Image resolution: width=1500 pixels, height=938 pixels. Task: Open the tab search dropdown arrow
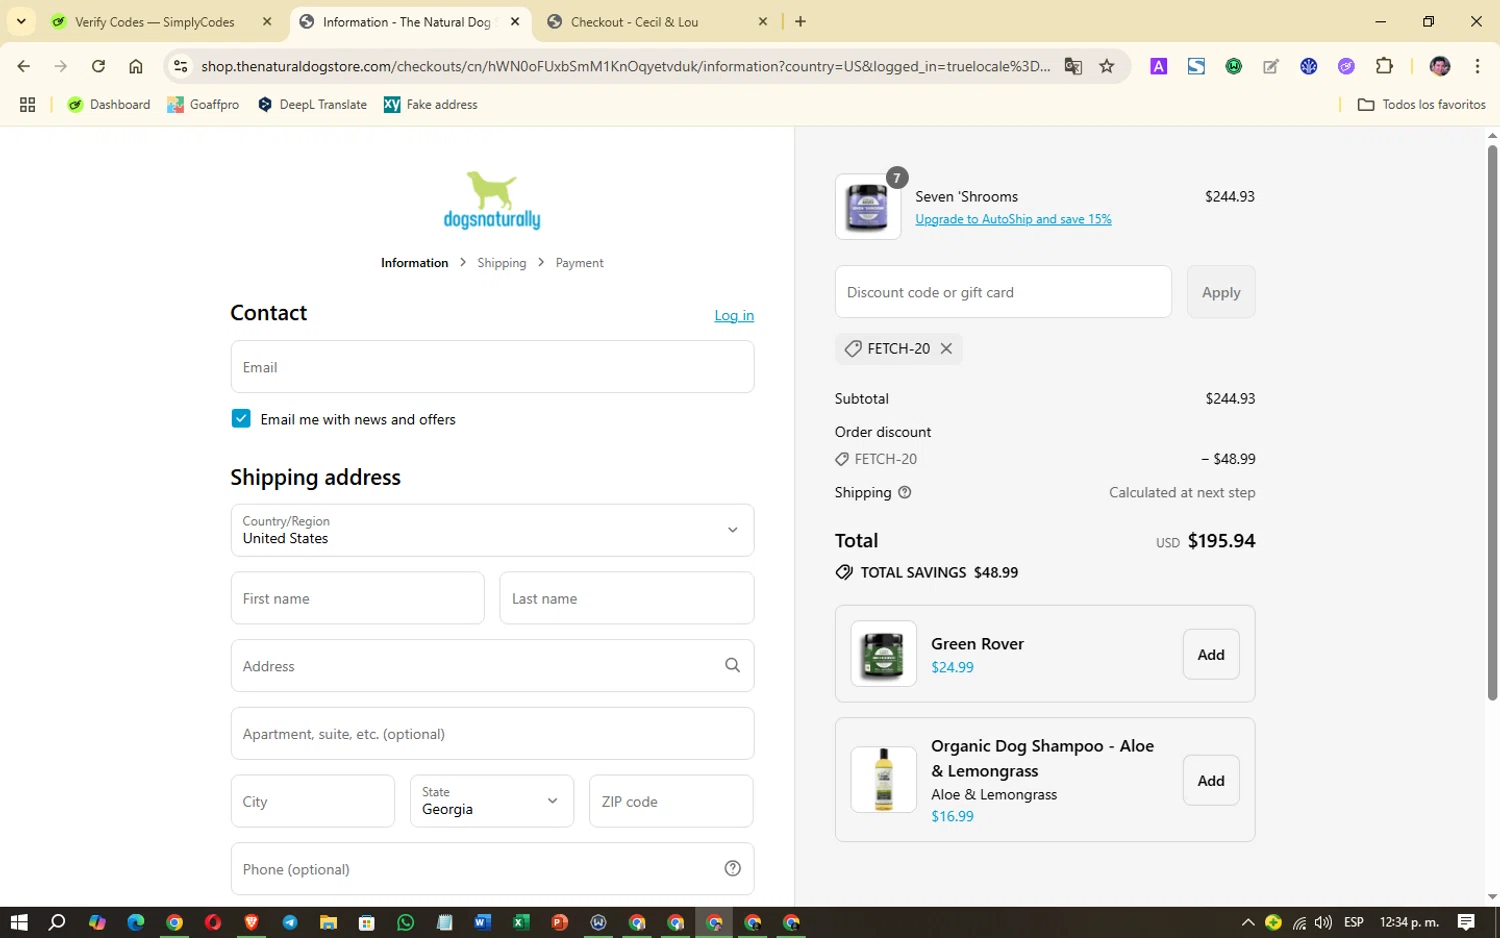click(x=21, y=21)
